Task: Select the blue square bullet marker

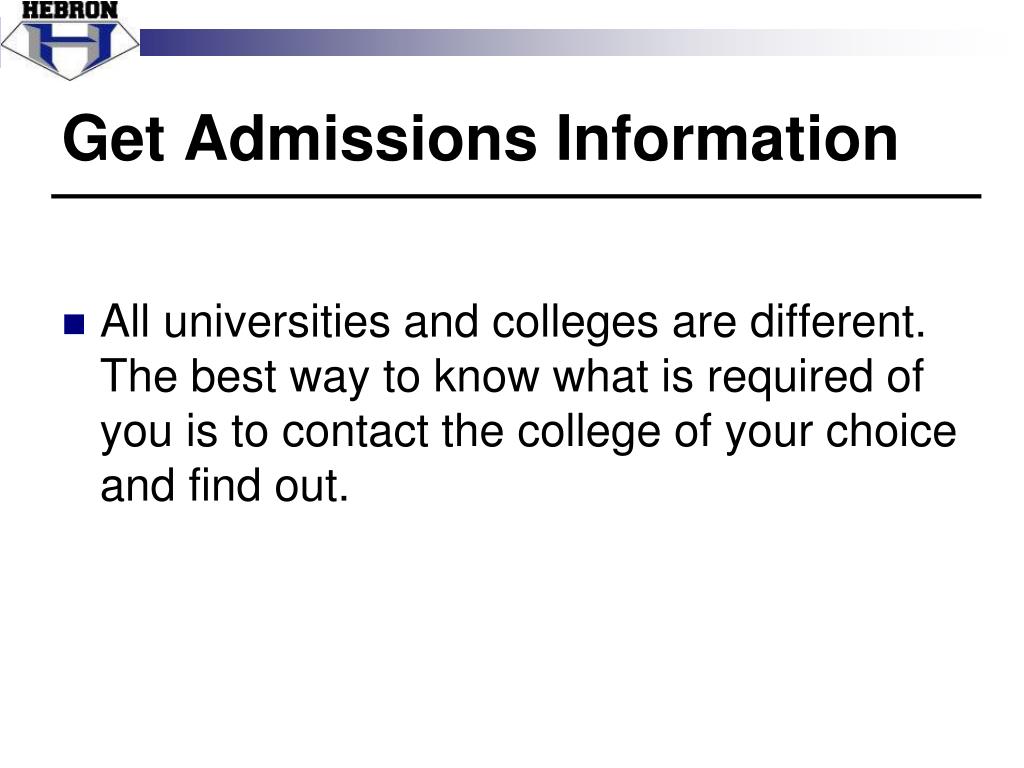Action: [74, 325]
